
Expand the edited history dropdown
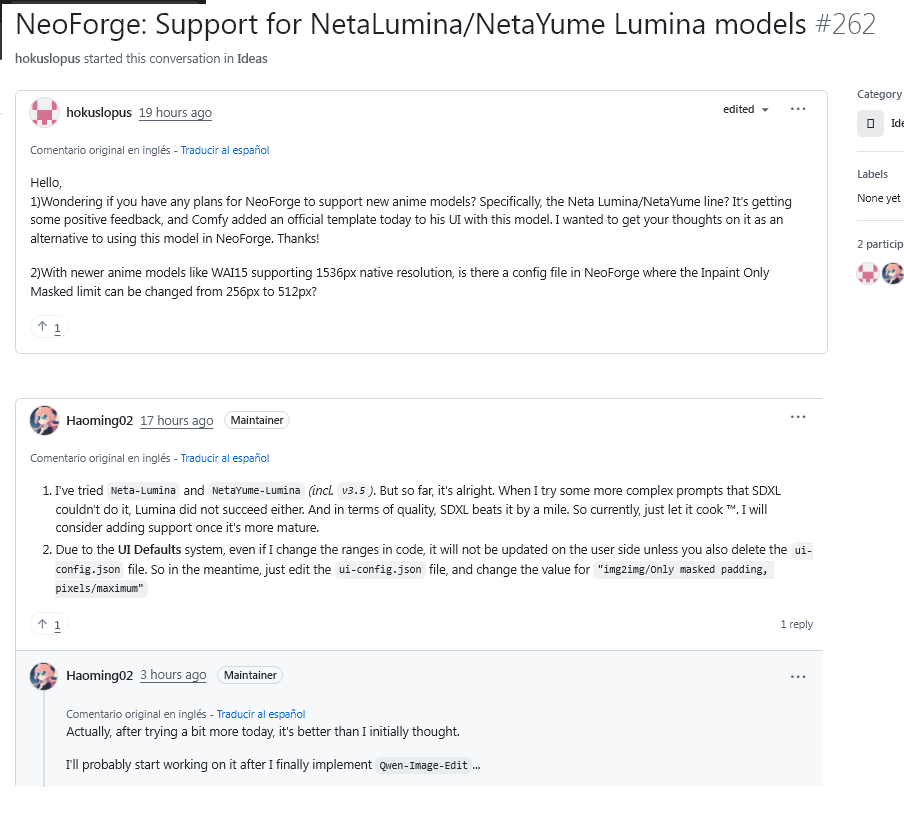[745, 110]
